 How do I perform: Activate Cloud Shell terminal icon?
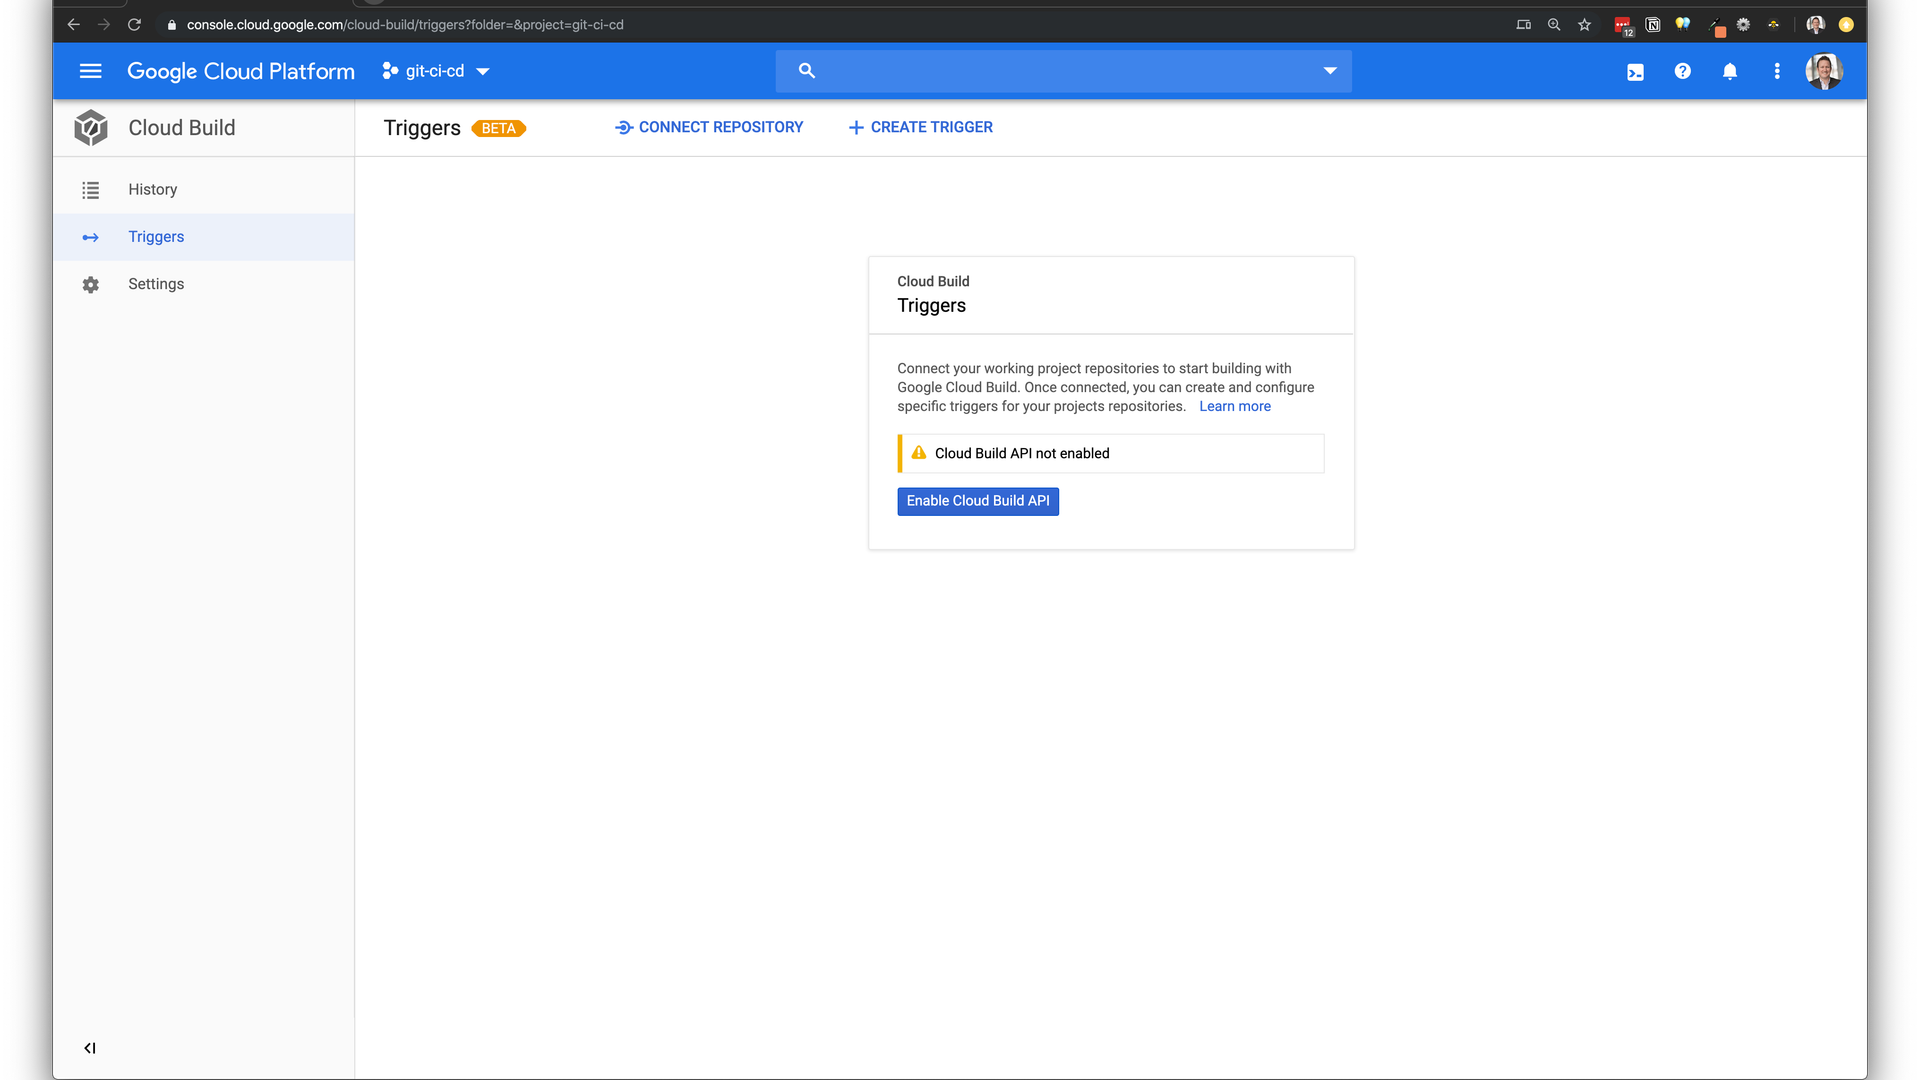pos(1635,72)
